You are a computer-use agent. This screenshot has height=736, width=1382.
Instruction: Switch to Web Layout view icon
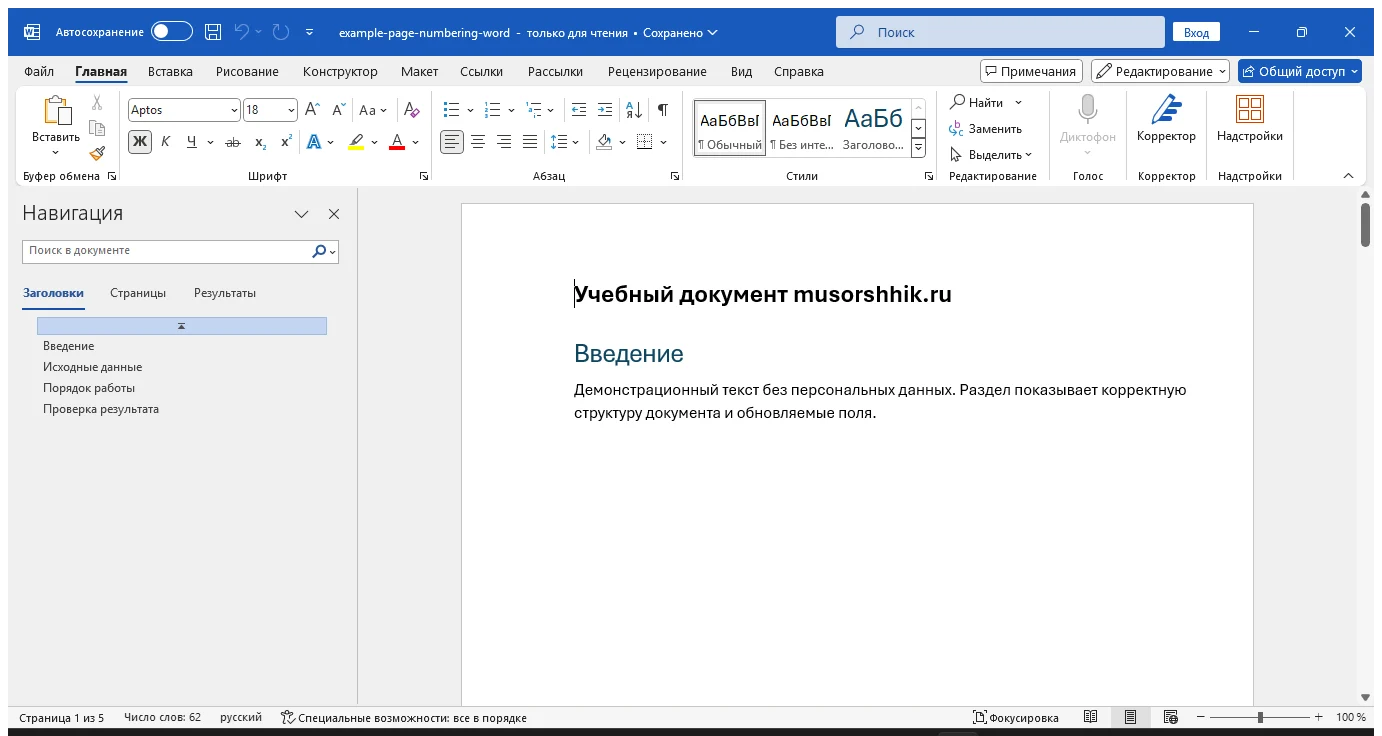point(1170,717)
